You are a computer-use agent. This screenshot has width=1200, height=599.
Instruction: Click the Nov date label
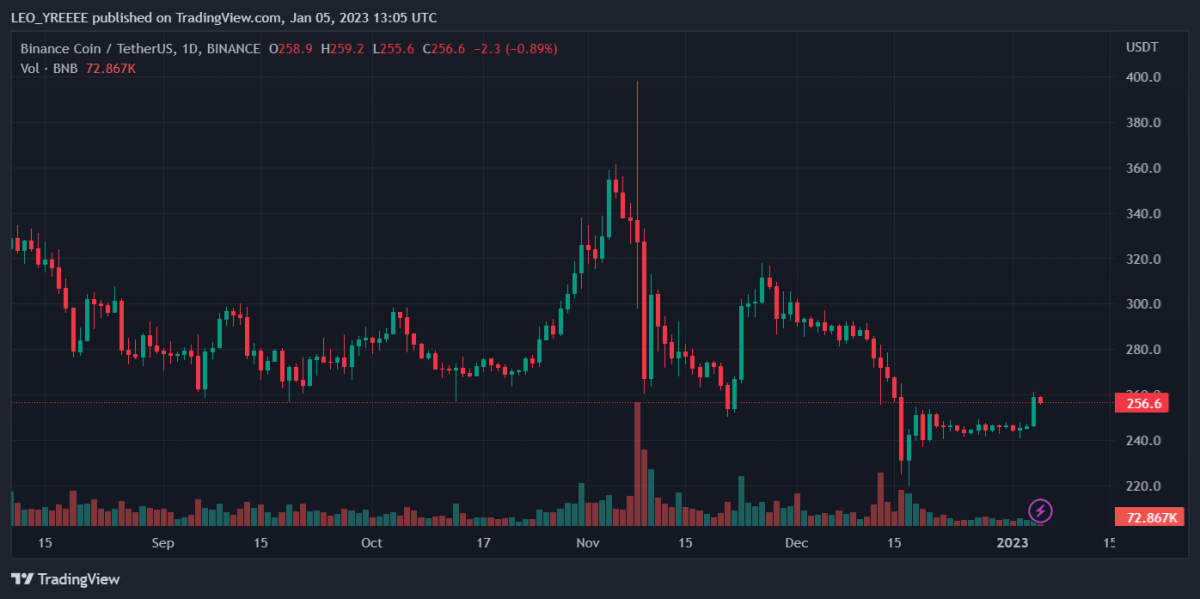click(x=587, y=543)
